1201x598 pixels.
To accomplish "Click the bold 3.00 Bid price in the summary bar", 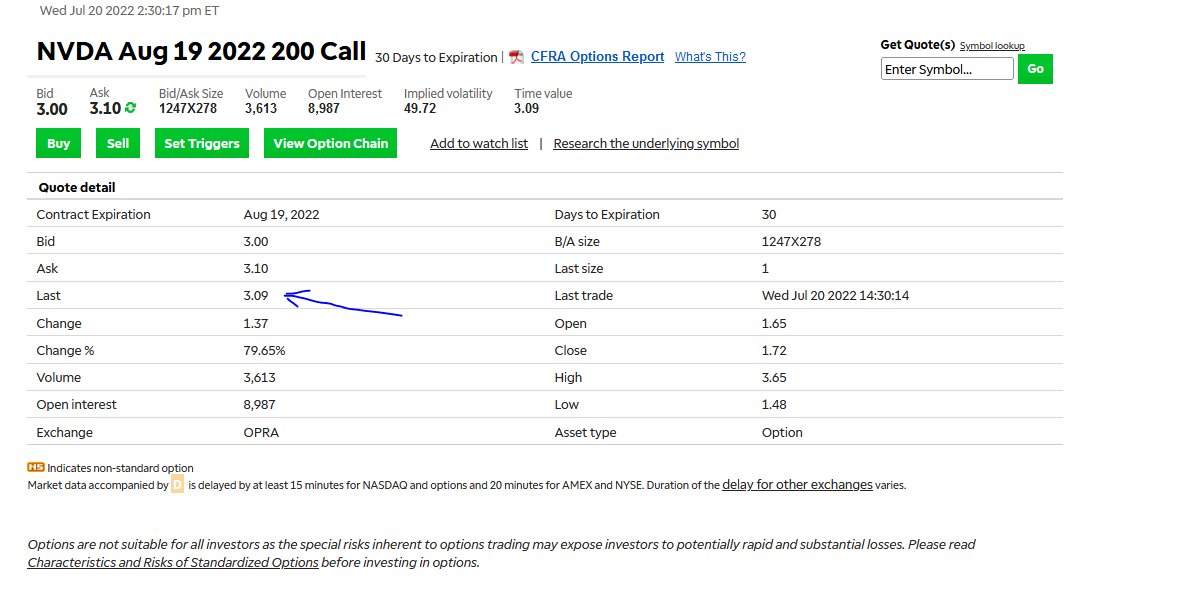I will (52, 109).
